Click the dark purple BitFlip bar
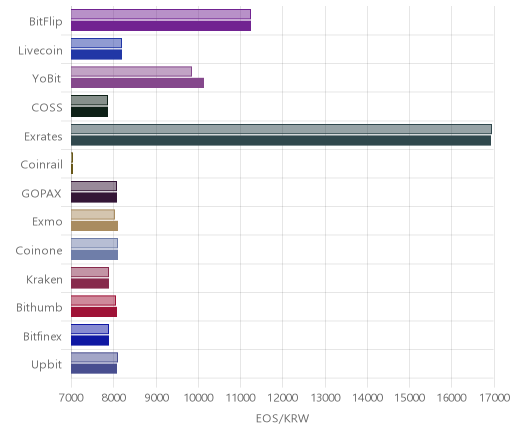The height and width of the screenshot is (436, 512). (161, 26)
